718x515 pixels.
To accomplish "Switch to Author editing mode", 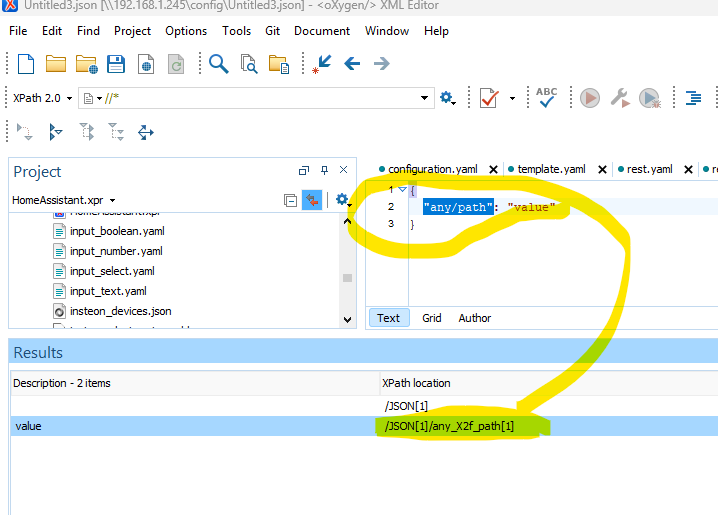I will click(x=475, y=318).
